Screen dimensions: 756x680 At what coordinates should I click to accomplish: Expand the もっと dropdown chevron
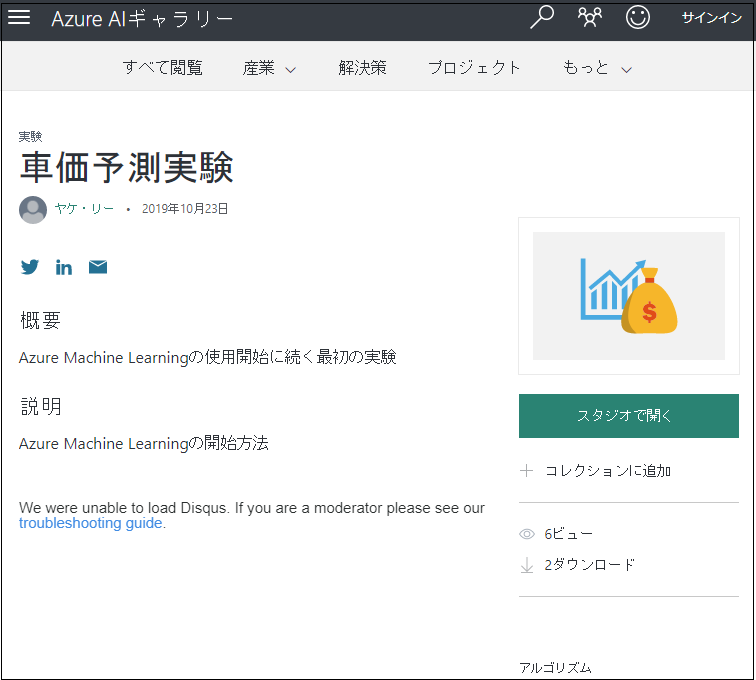(x=626, y=70)
